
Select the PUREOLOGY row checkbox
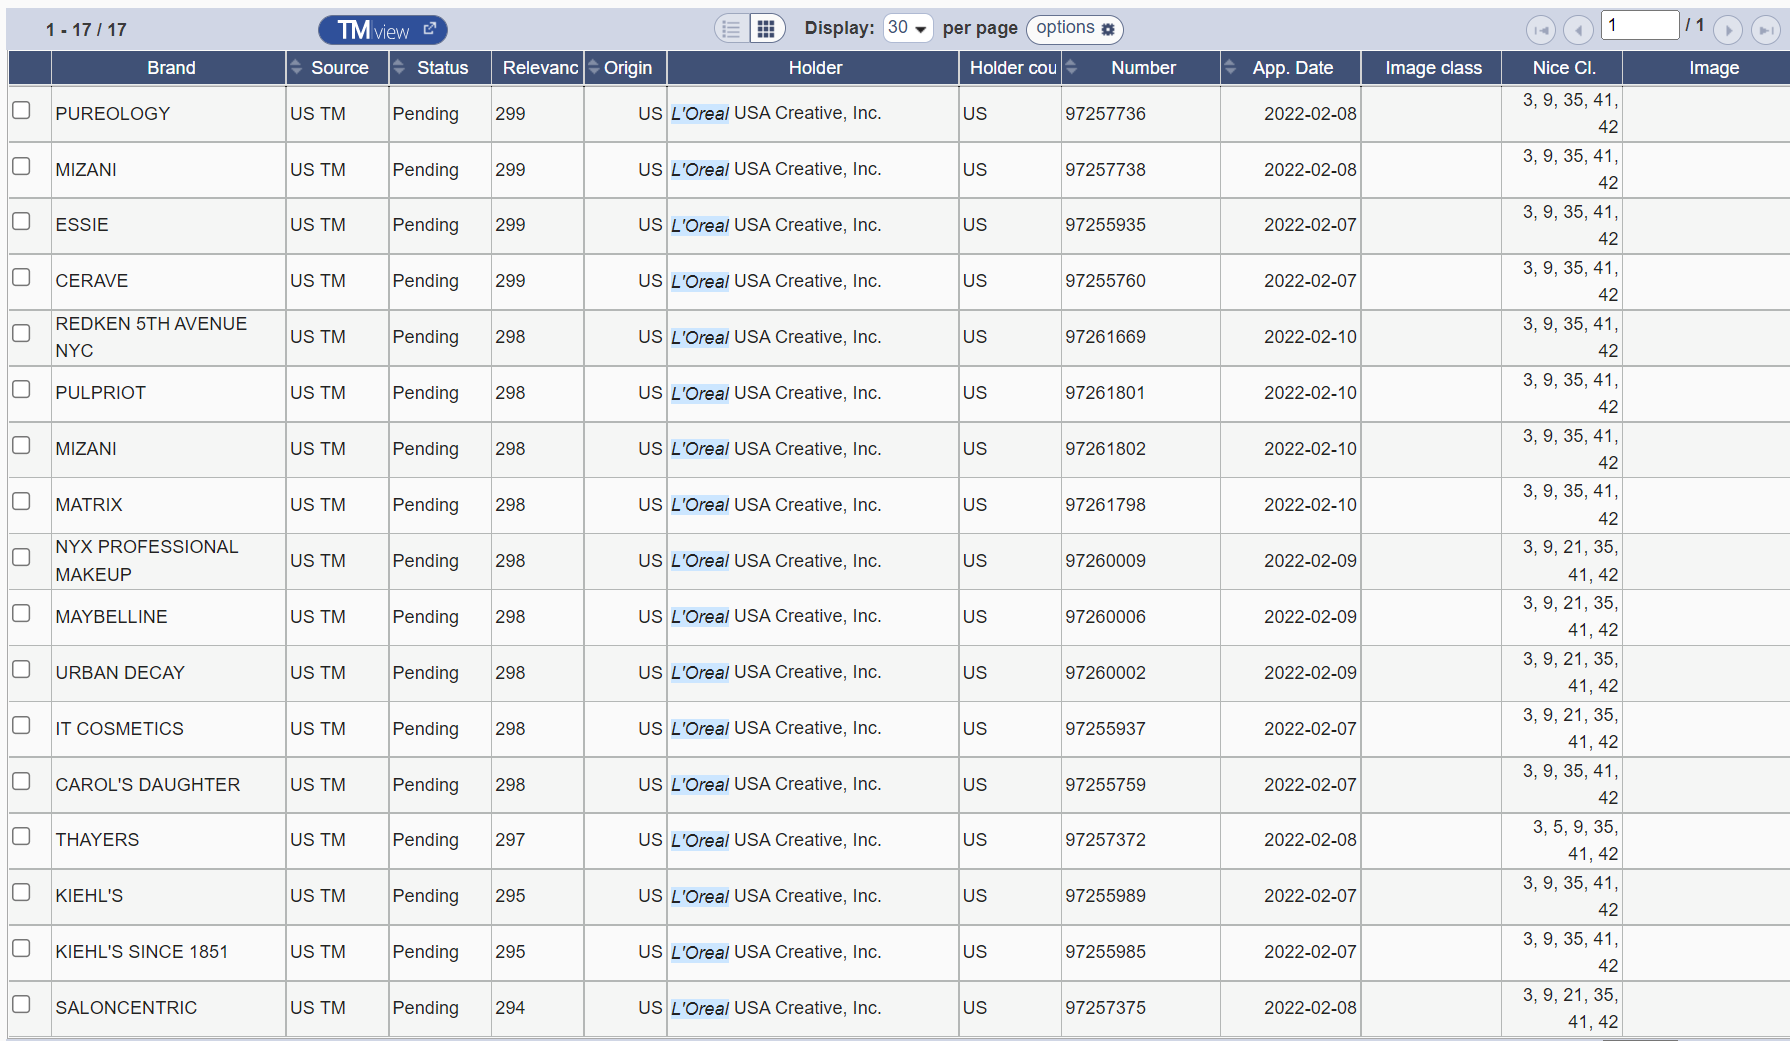click(21, 110)
